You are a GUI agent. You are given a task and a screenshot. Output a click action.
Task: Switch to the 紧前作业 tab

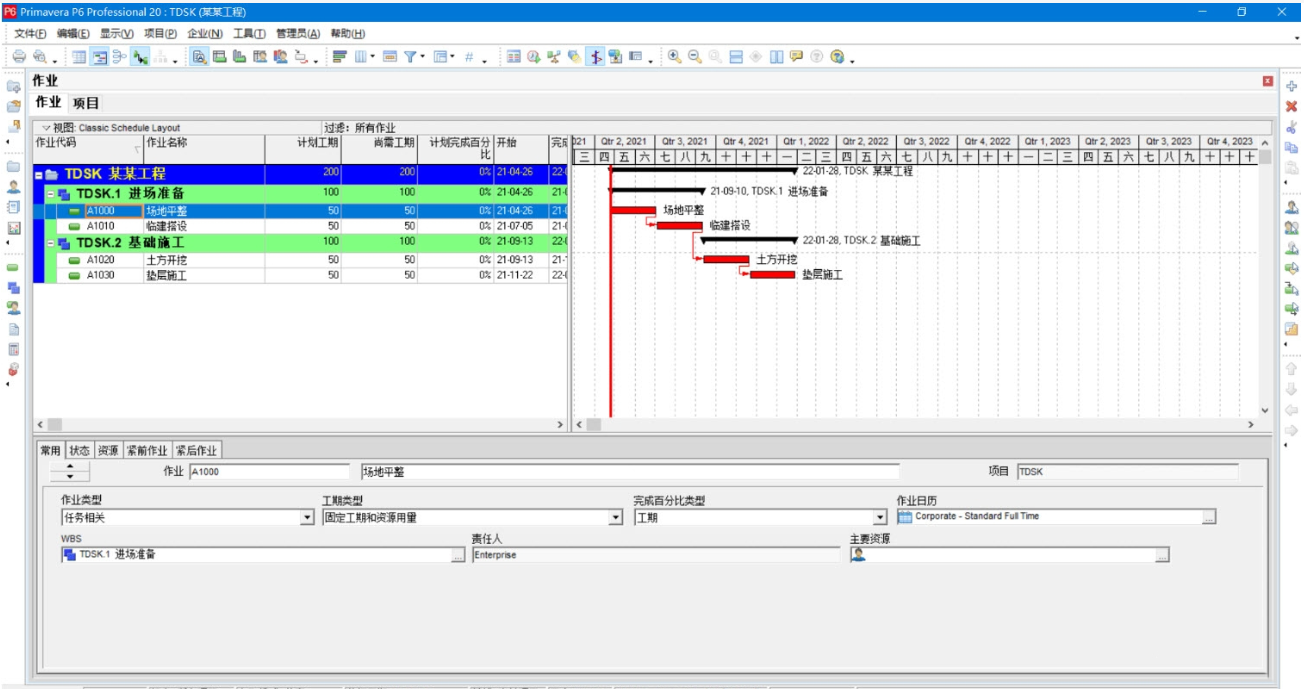click(x=147, y=451)
